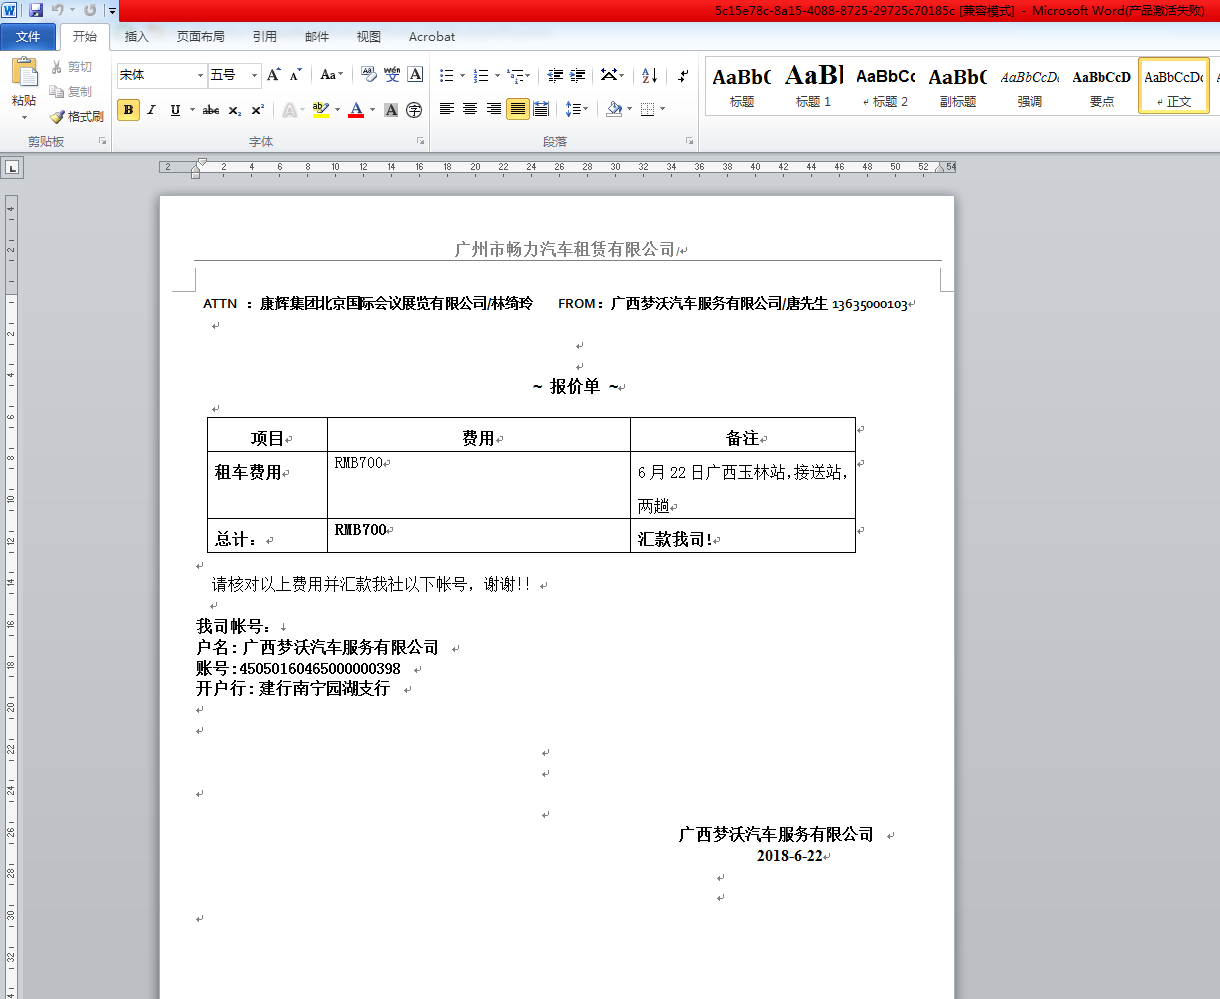
Task: Toggle Italic formatting
Action: pos(152,110)
